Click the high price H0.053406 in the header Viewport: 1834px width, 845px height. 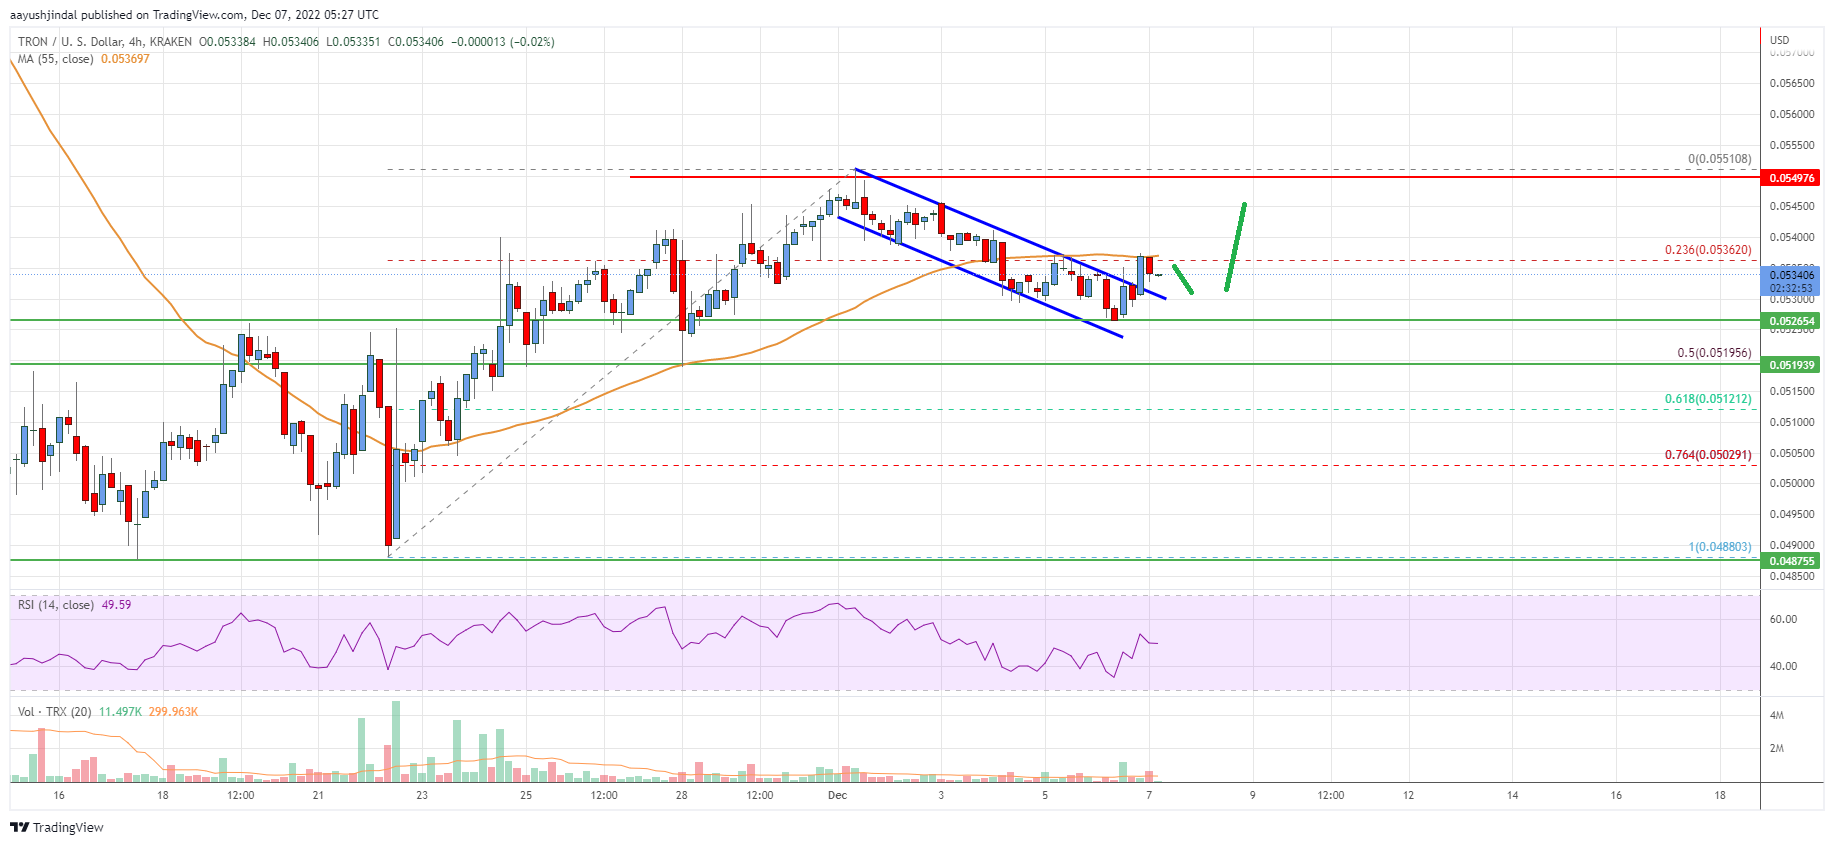click(x=291, y=42)
